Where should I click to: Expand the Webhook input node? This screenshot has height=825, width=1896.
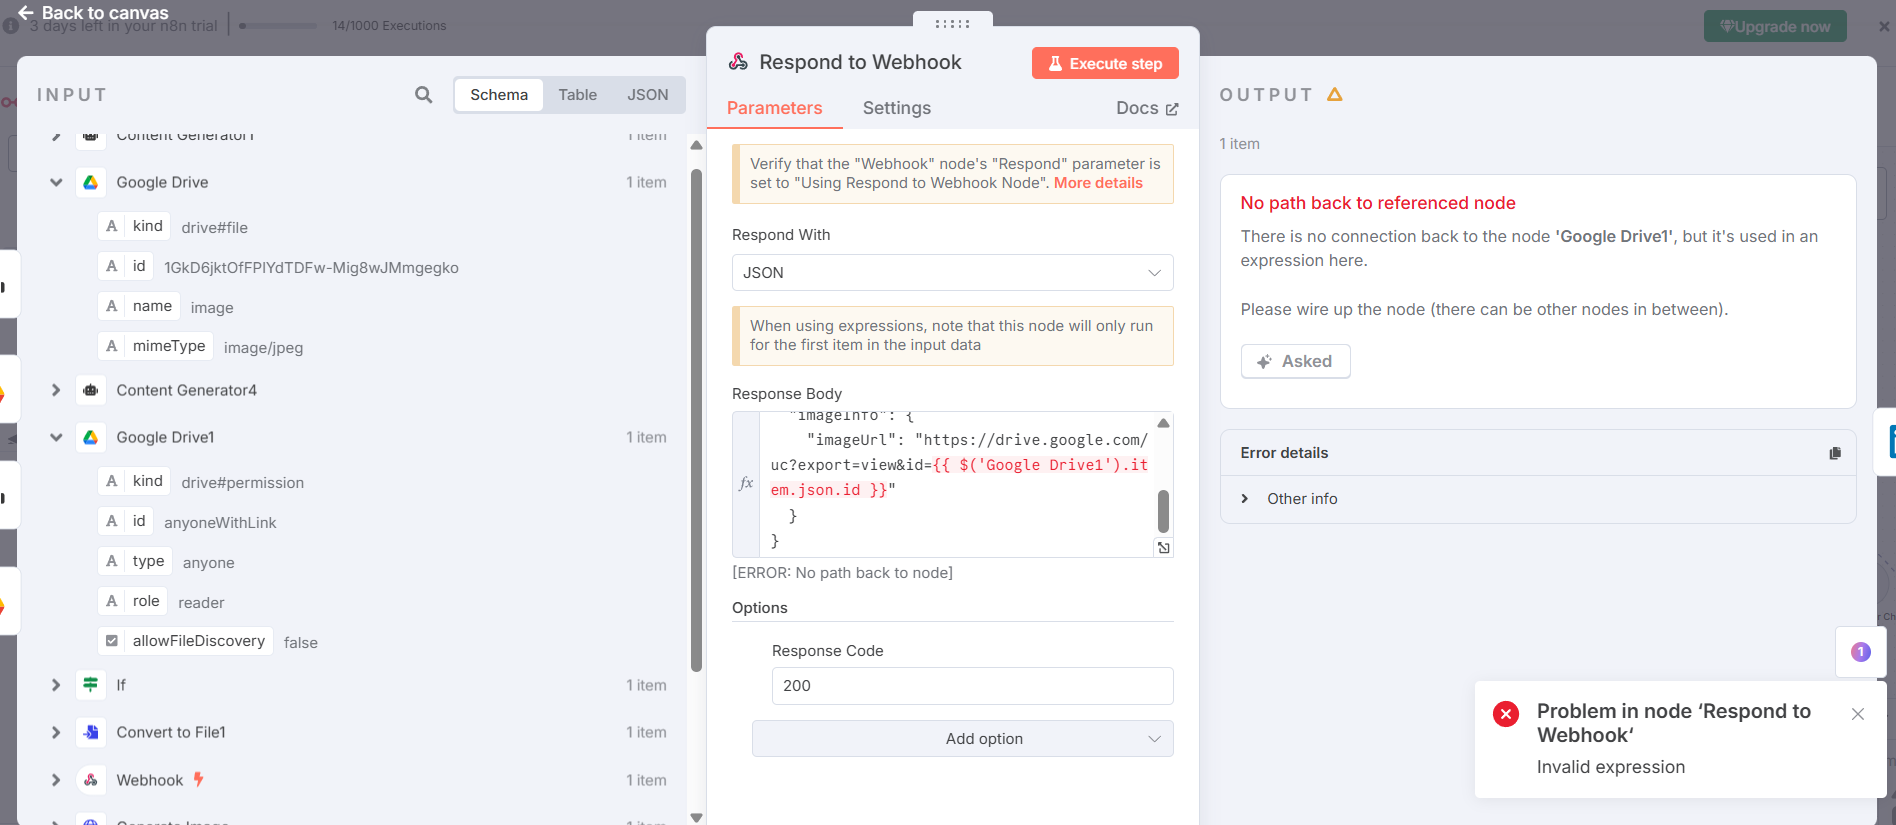[x=56, y=780]
